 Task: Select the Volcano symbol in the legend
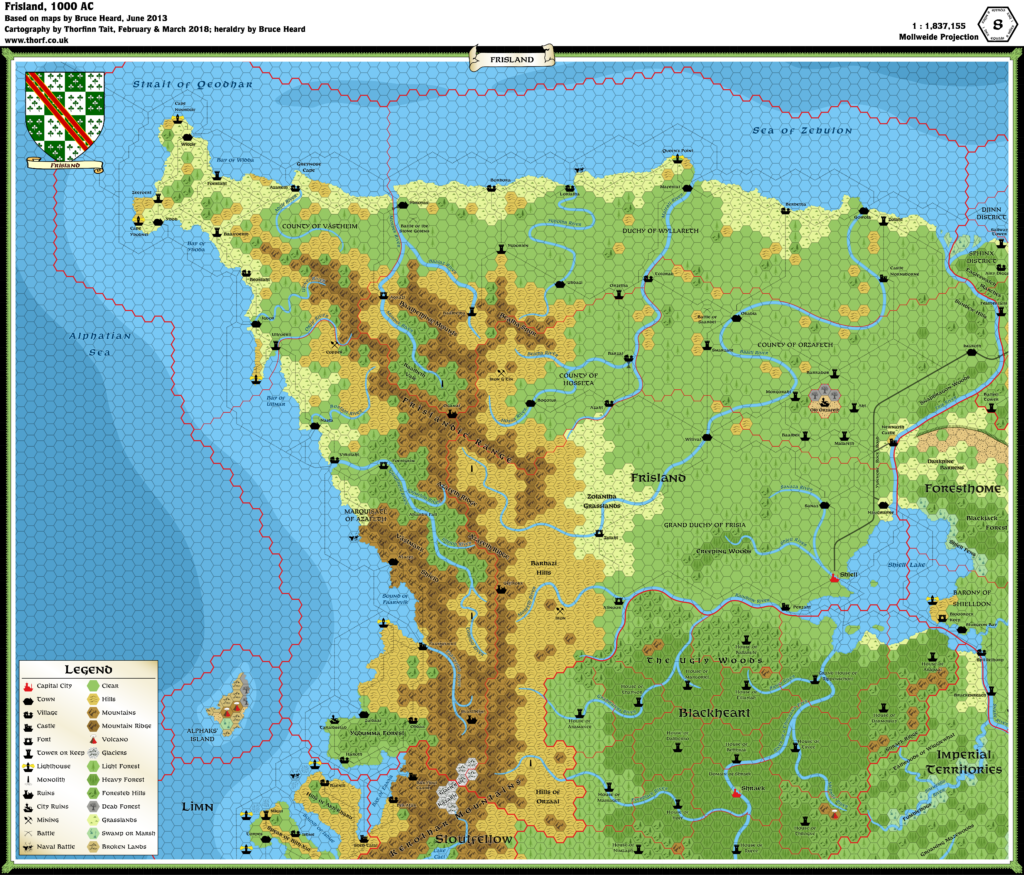(93, 740)
